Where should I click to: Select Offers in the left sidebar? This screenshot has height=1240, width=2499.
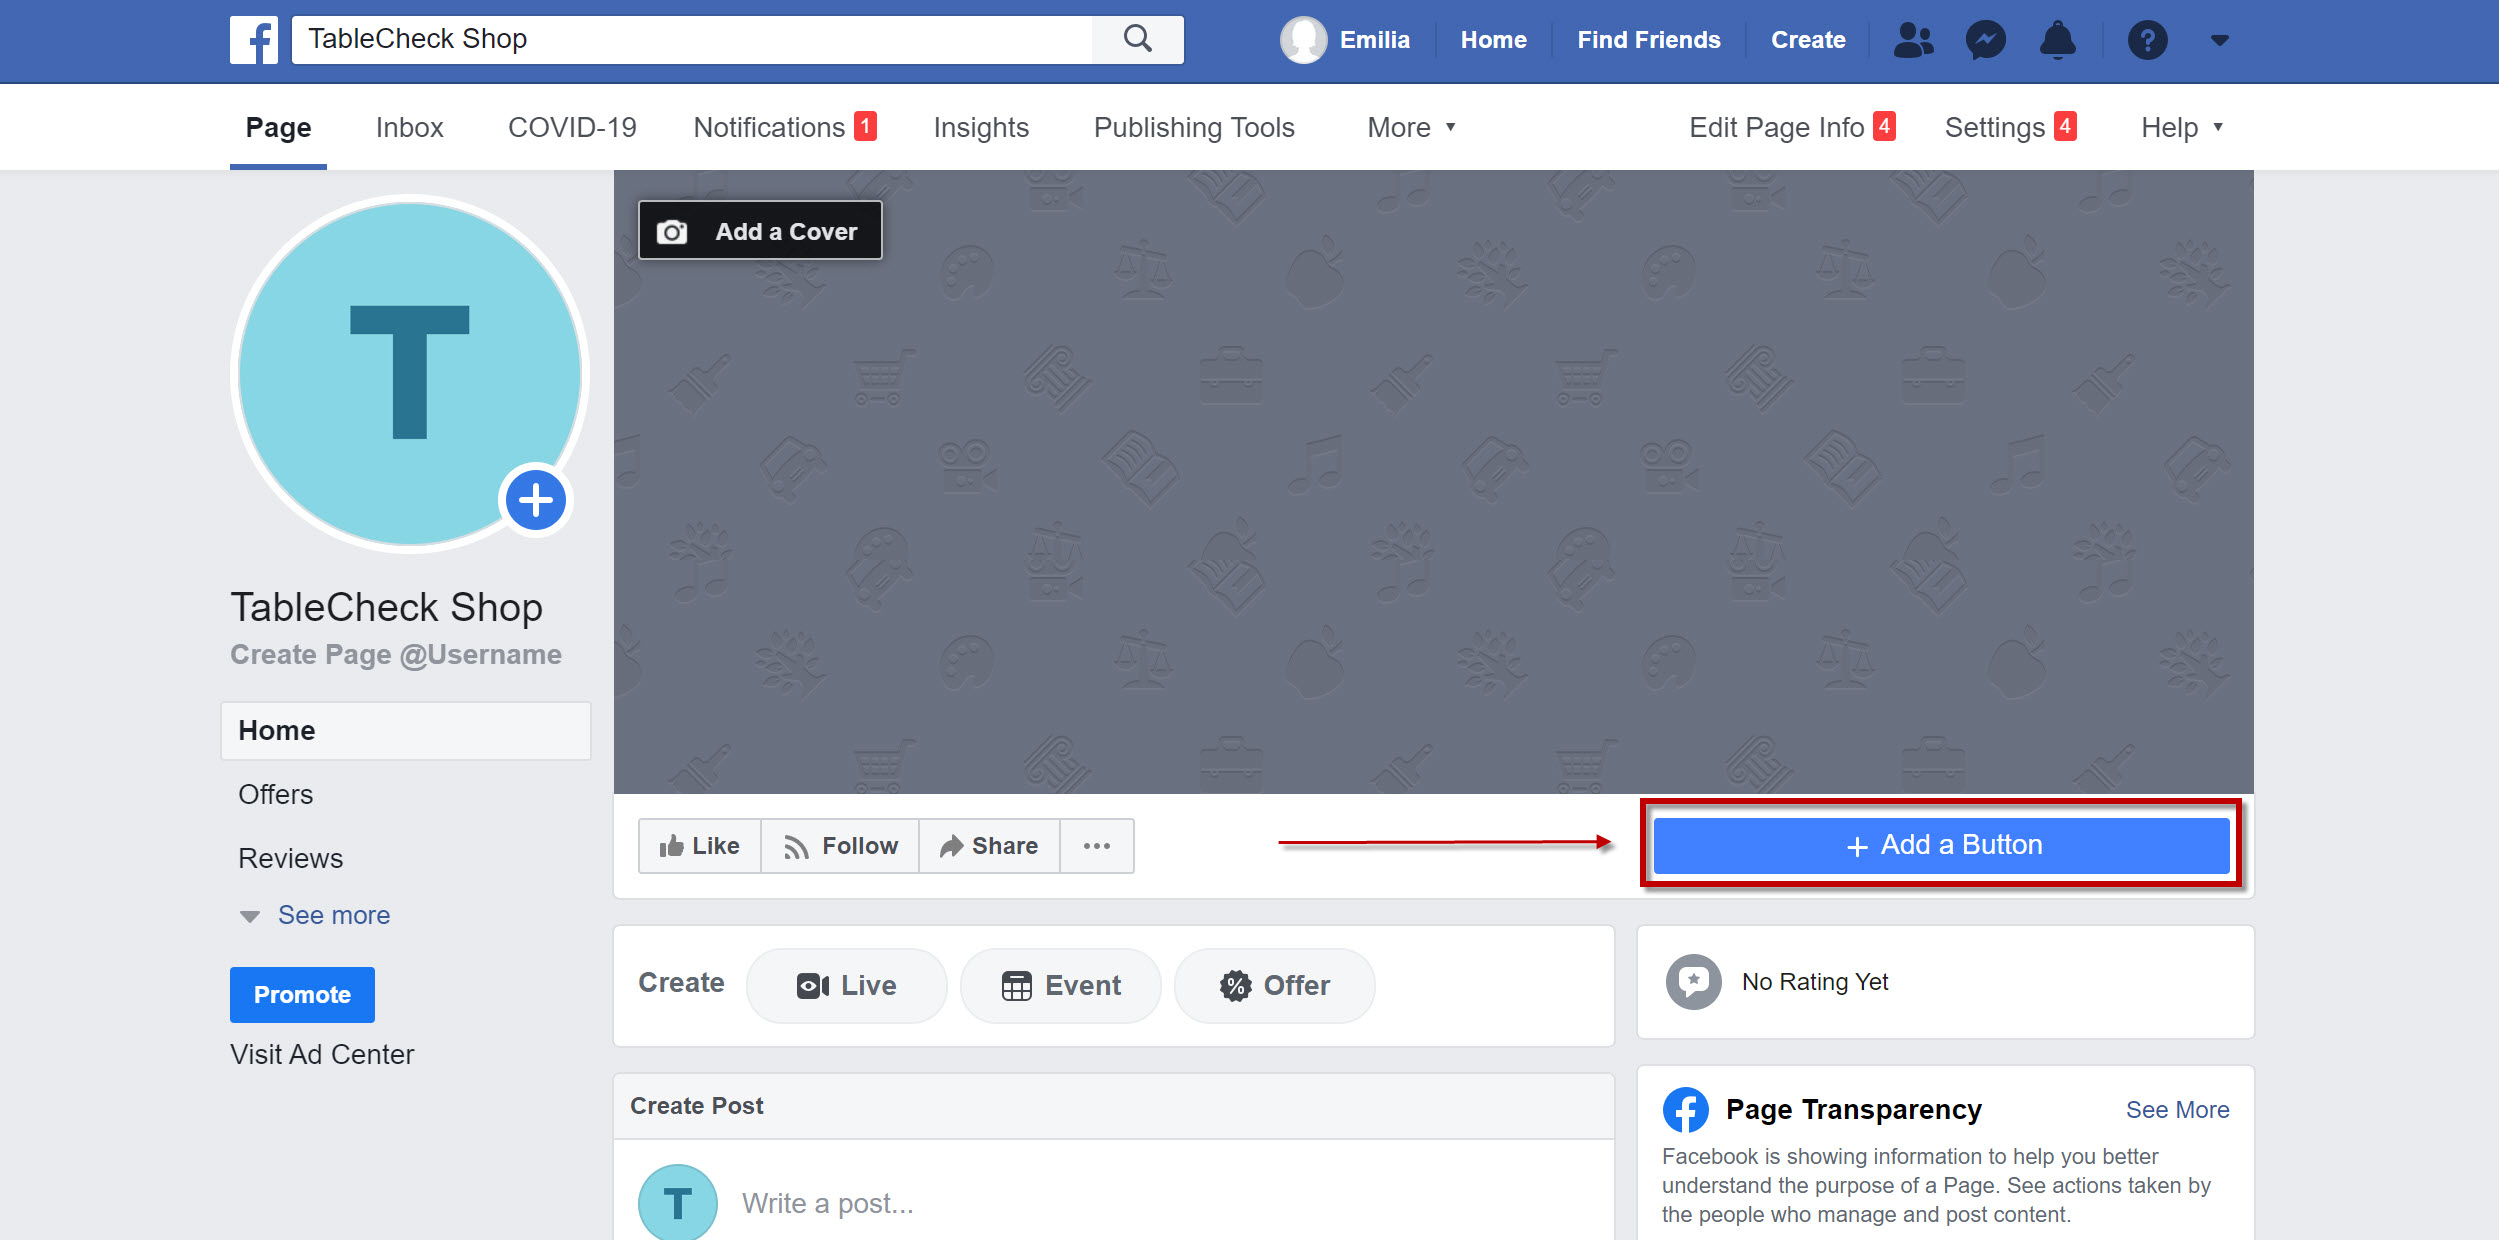click(x=275, y=794)
